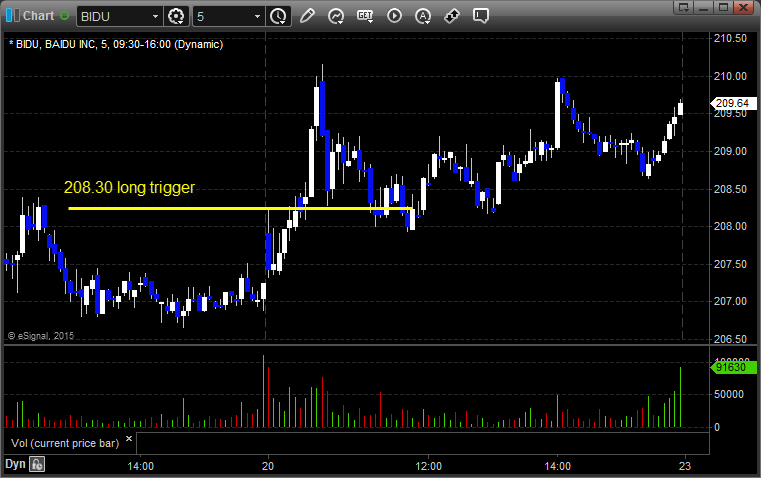761x478 pixels.
Task: Click the Vol (current price bar) label
Action: coord(65,443)
